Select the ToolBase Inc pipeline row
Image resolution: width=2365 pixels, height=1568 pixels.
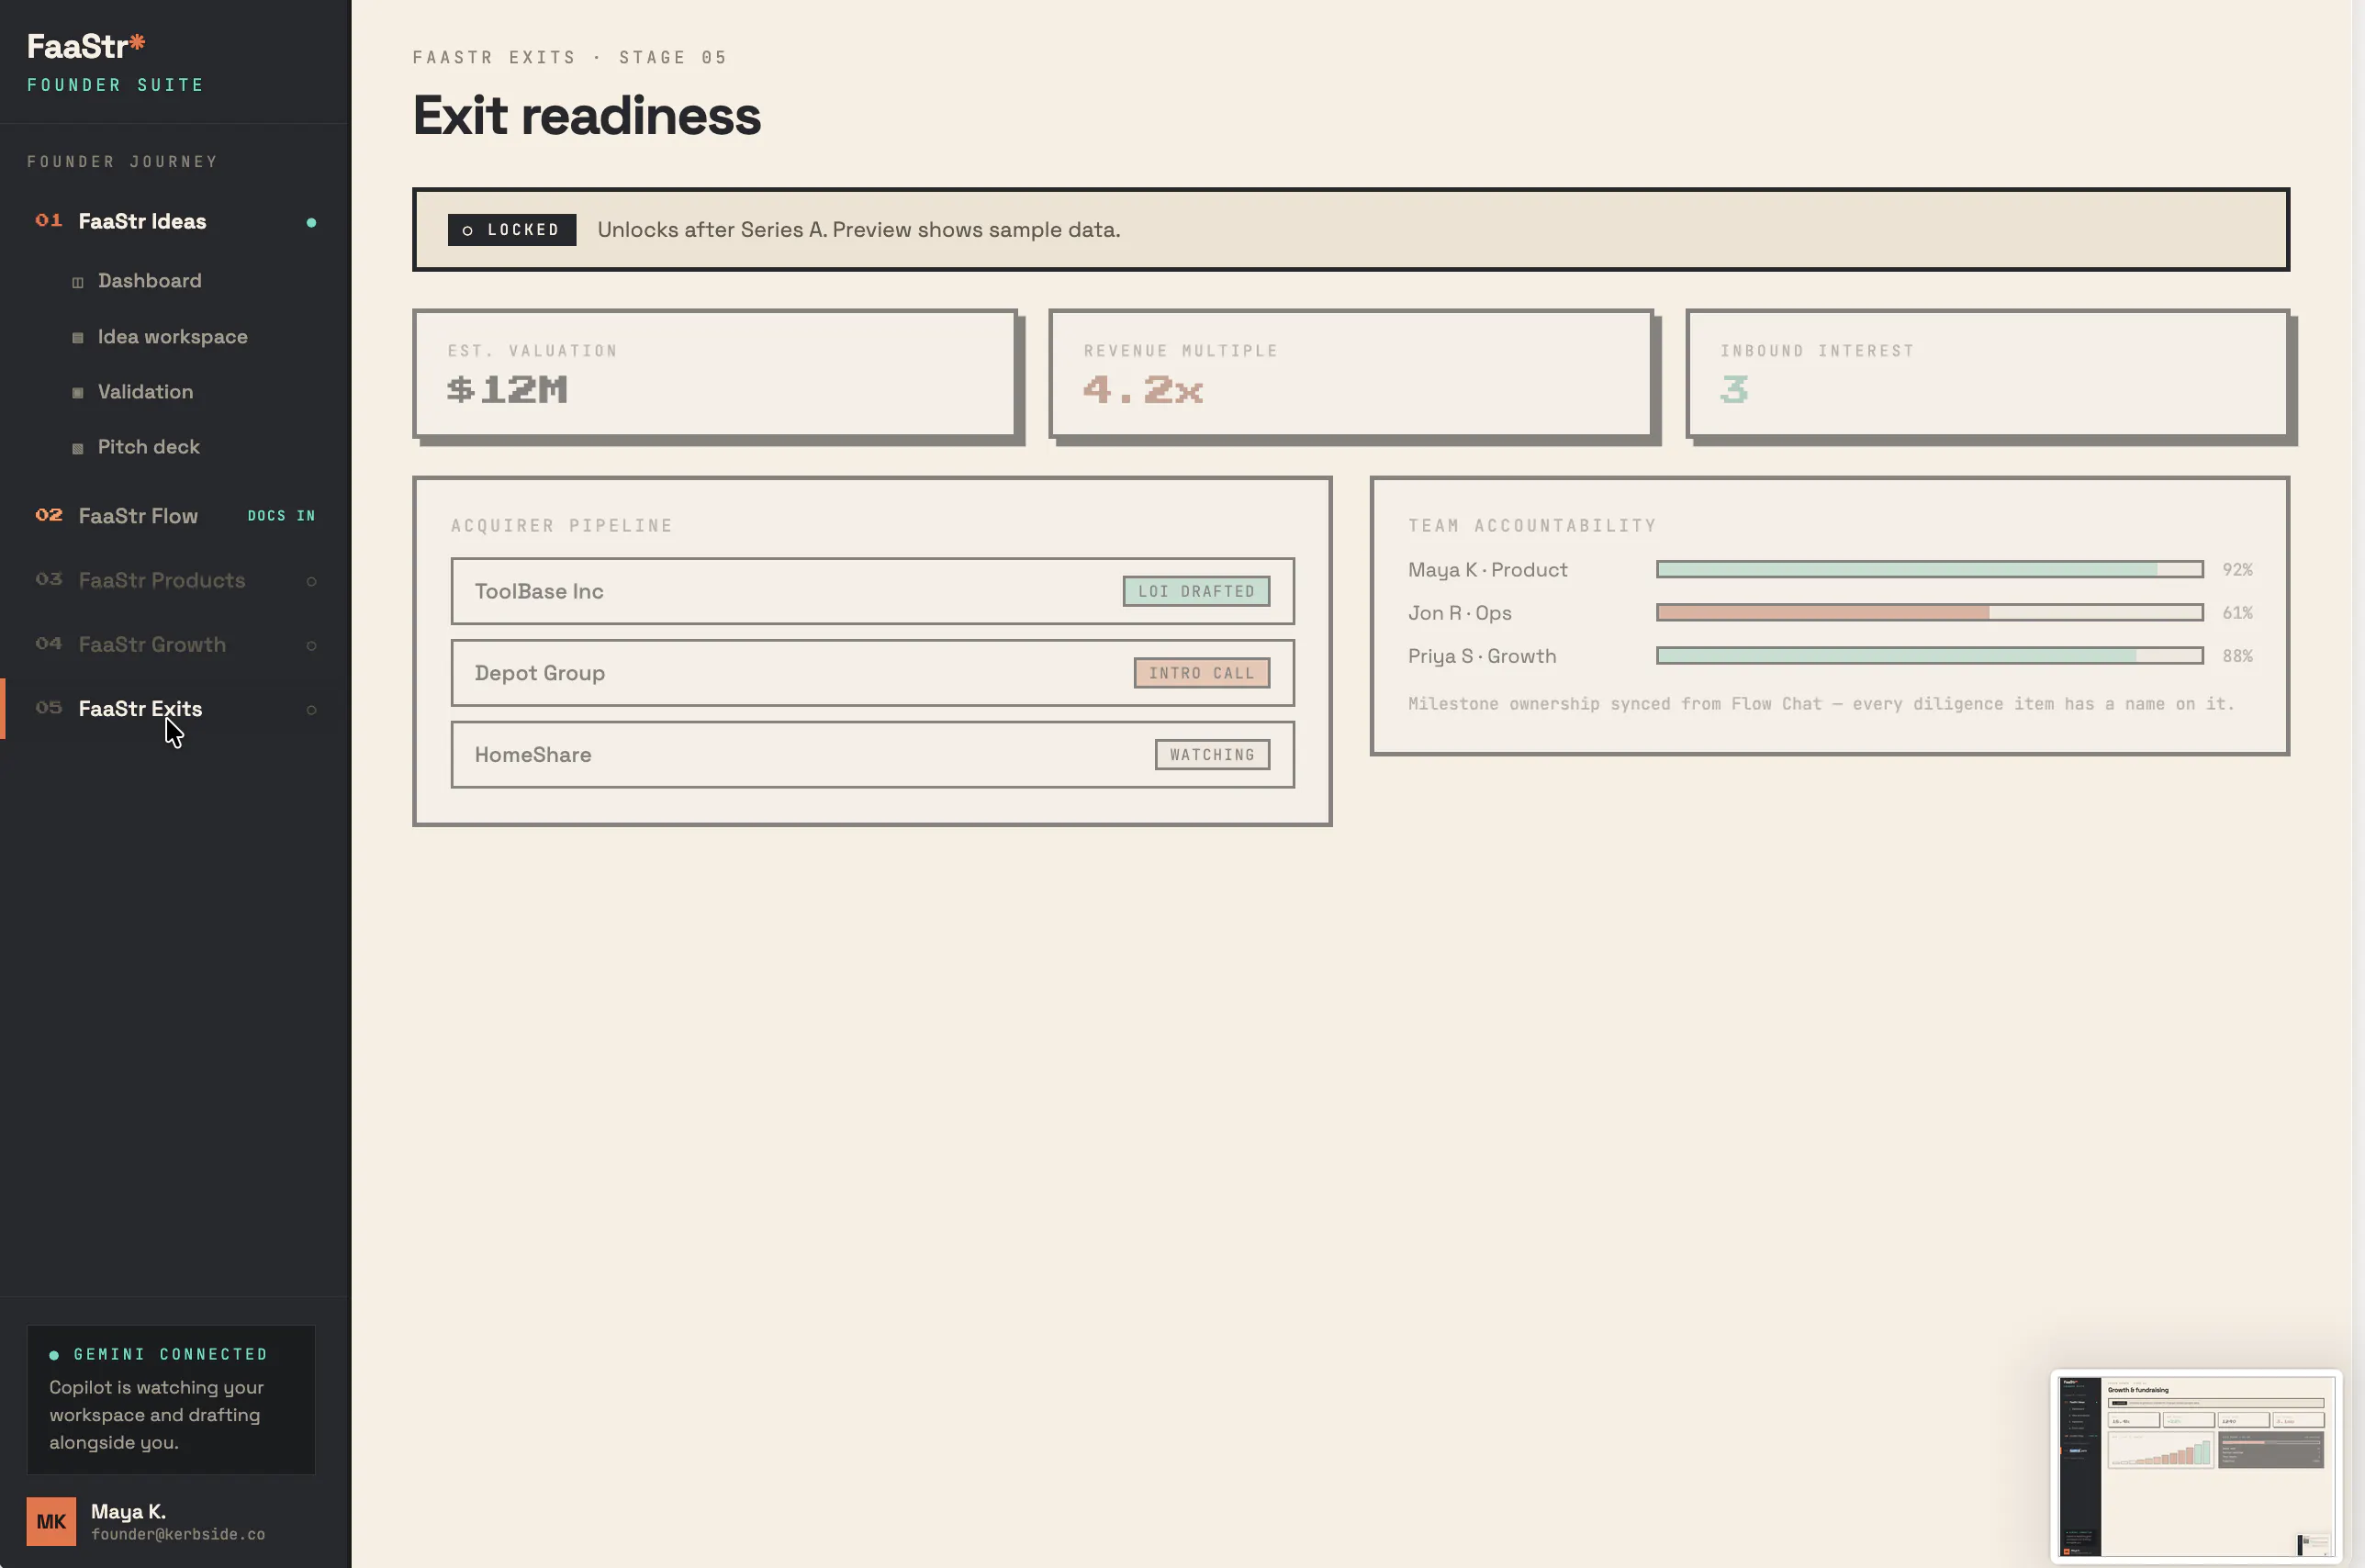873,591
